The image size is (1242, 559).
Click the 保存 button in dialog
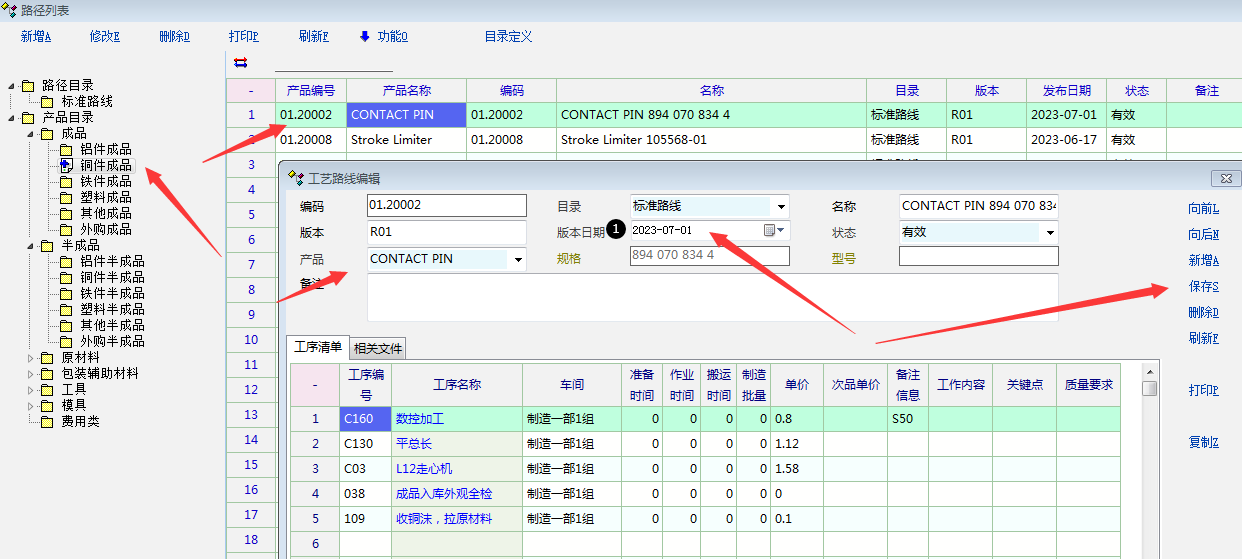pyautogui.click(x=1203, y=286)
